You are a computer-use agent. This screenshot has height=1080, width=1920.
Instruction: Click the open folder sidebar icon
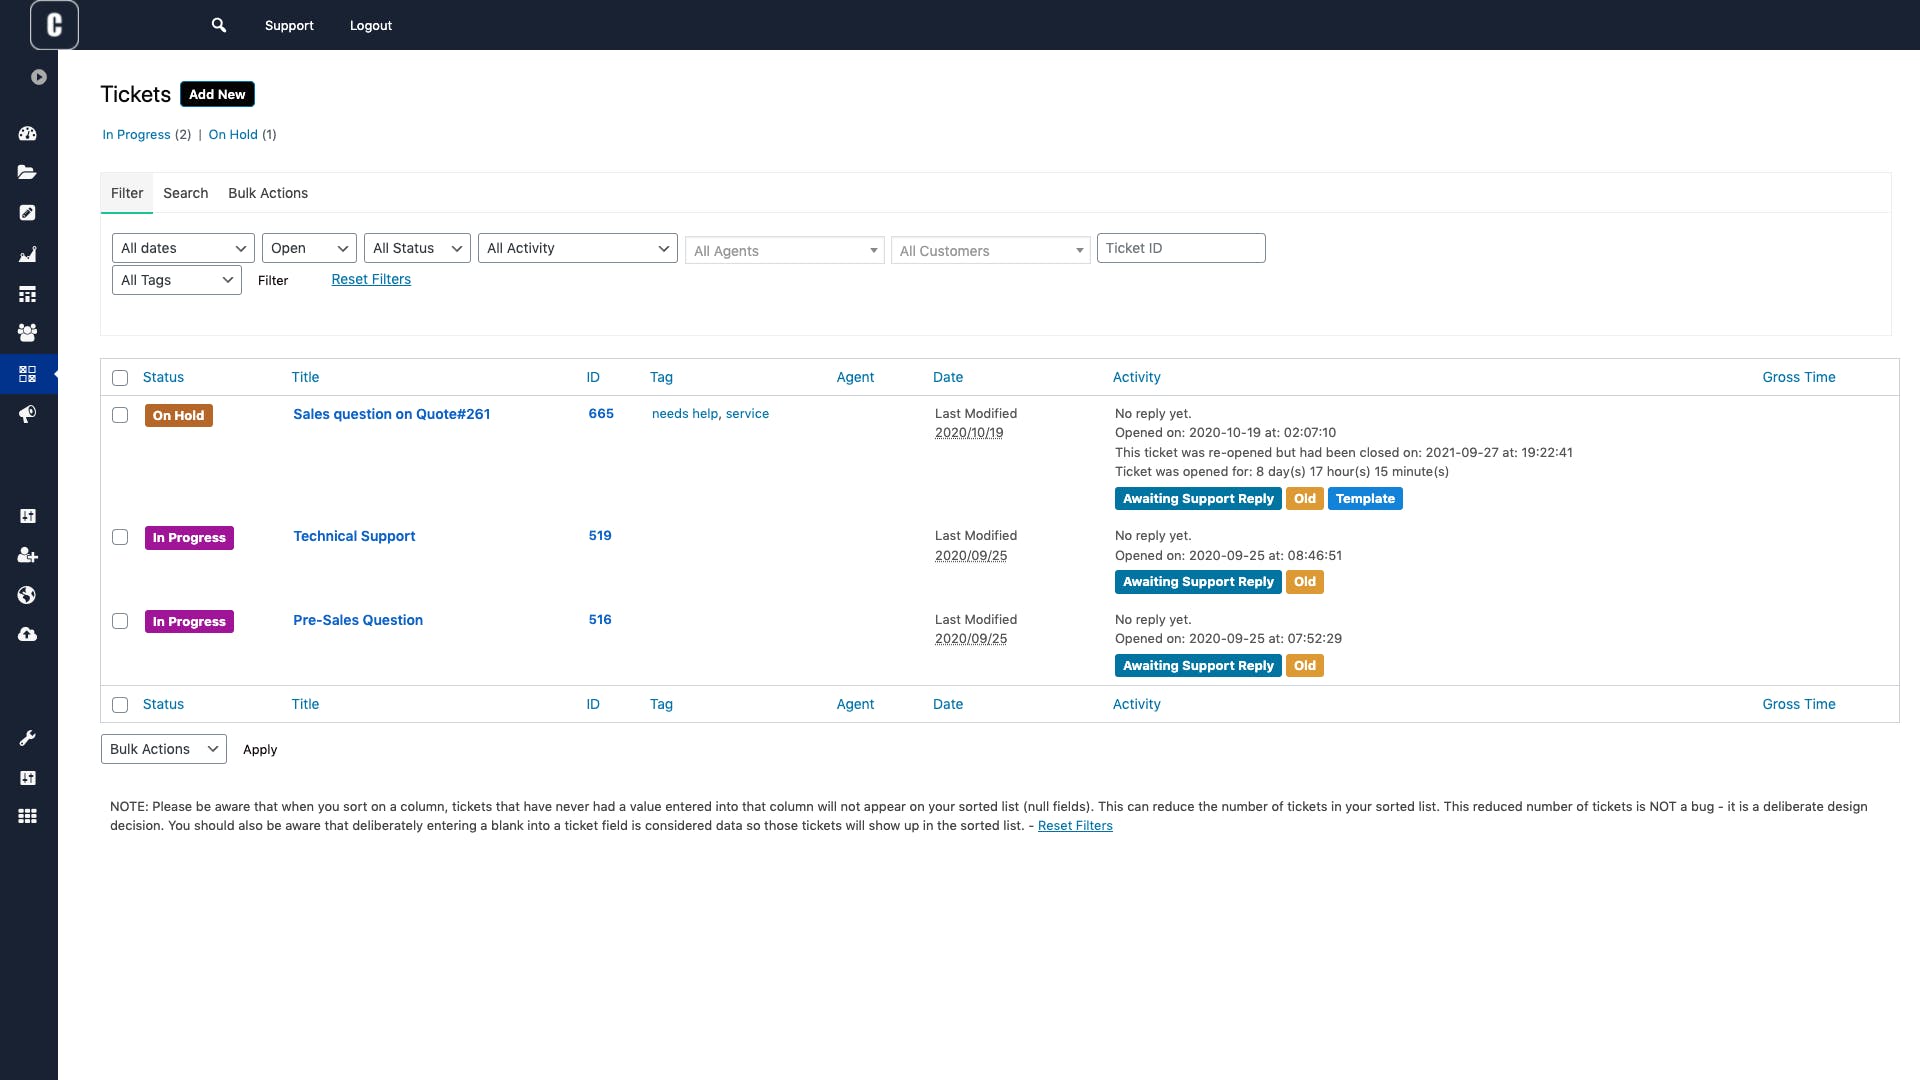tap(28, 172)
